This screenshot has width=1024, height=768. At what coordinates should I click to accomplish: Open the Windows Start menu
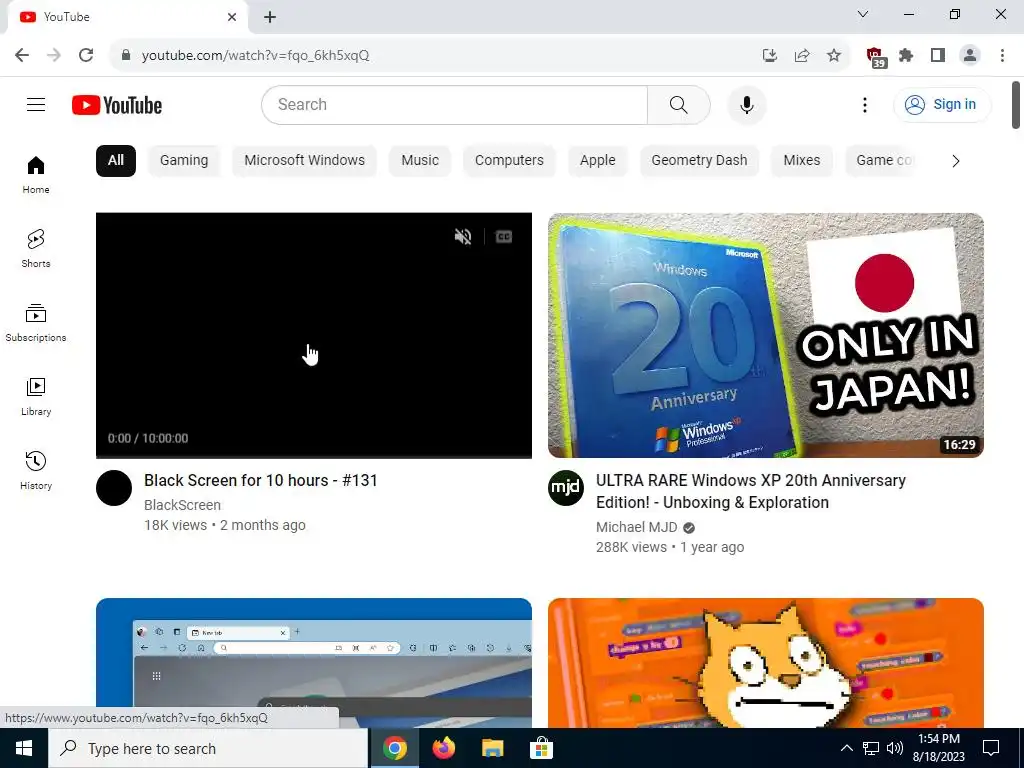24,748
